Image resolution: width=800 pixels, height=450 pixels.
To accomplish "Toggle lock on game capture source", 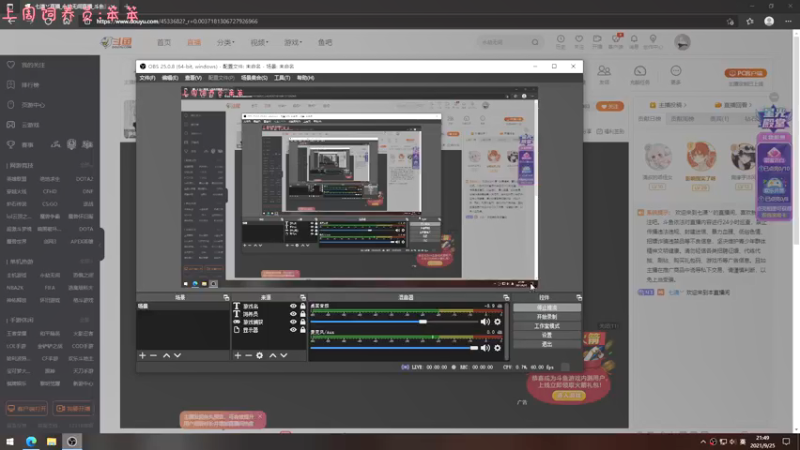I will 303,322.
